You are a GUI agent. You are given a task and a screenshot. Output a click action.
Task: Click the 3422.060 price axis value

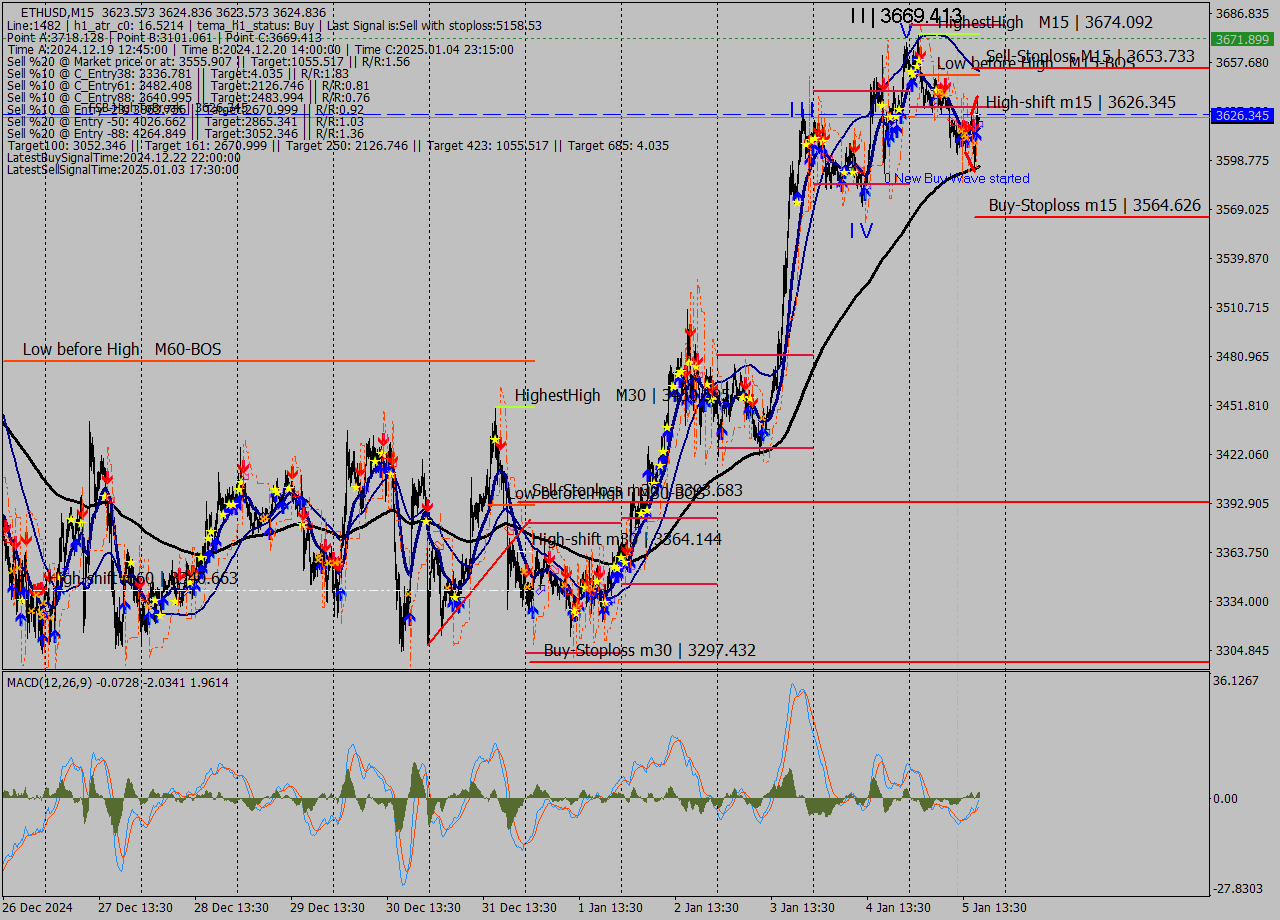1243,454
